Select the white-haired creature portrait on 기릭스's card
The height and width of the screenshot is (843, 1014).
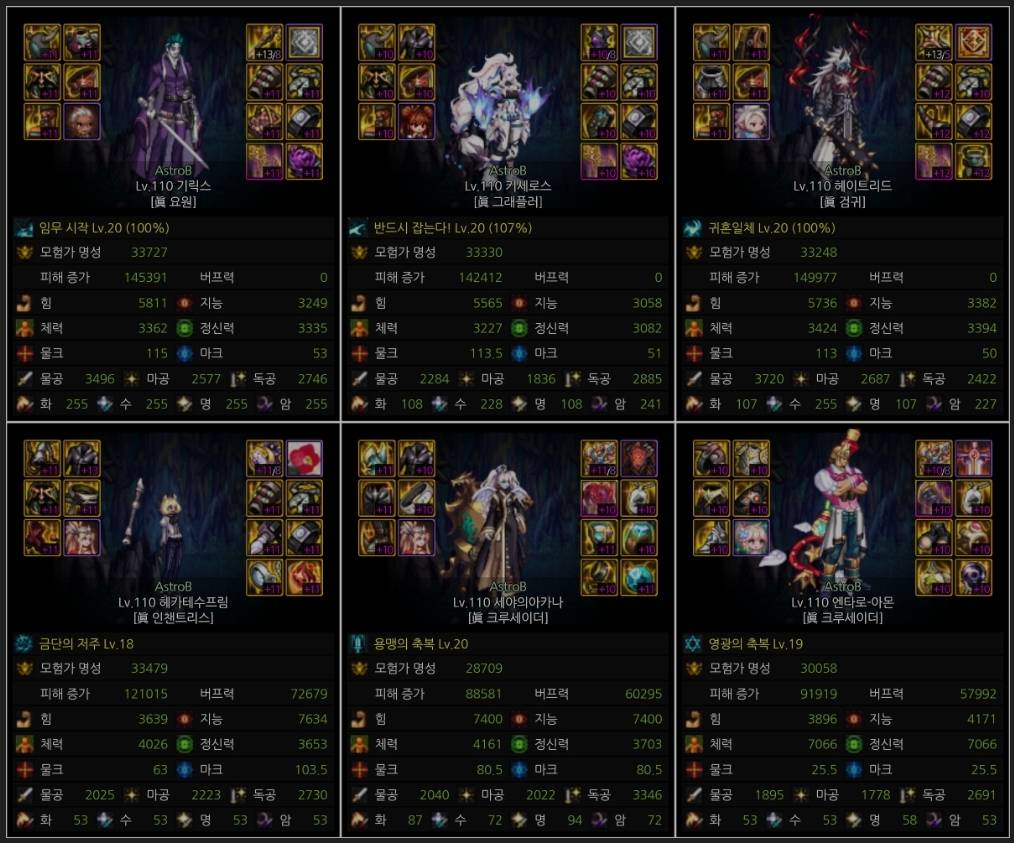(82, 121)
